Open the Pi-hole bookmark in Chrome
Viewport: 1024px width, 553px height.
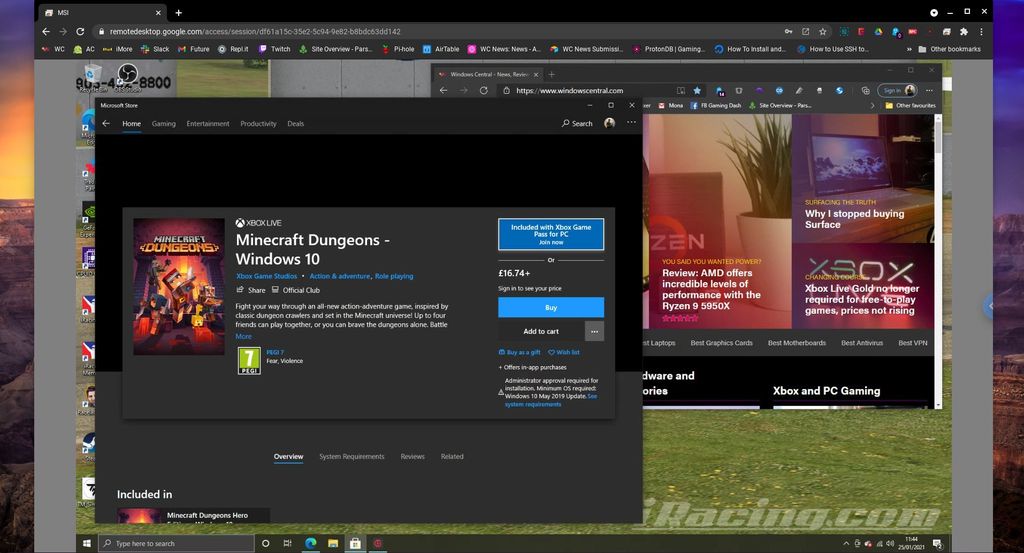(x=398, y=49)
